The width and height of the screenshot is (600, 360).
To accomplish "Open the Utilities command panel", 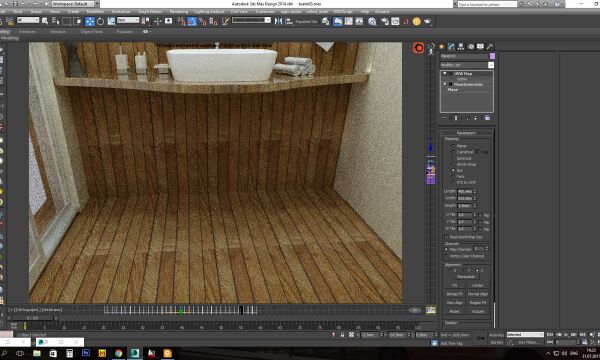I will point(490,46).
